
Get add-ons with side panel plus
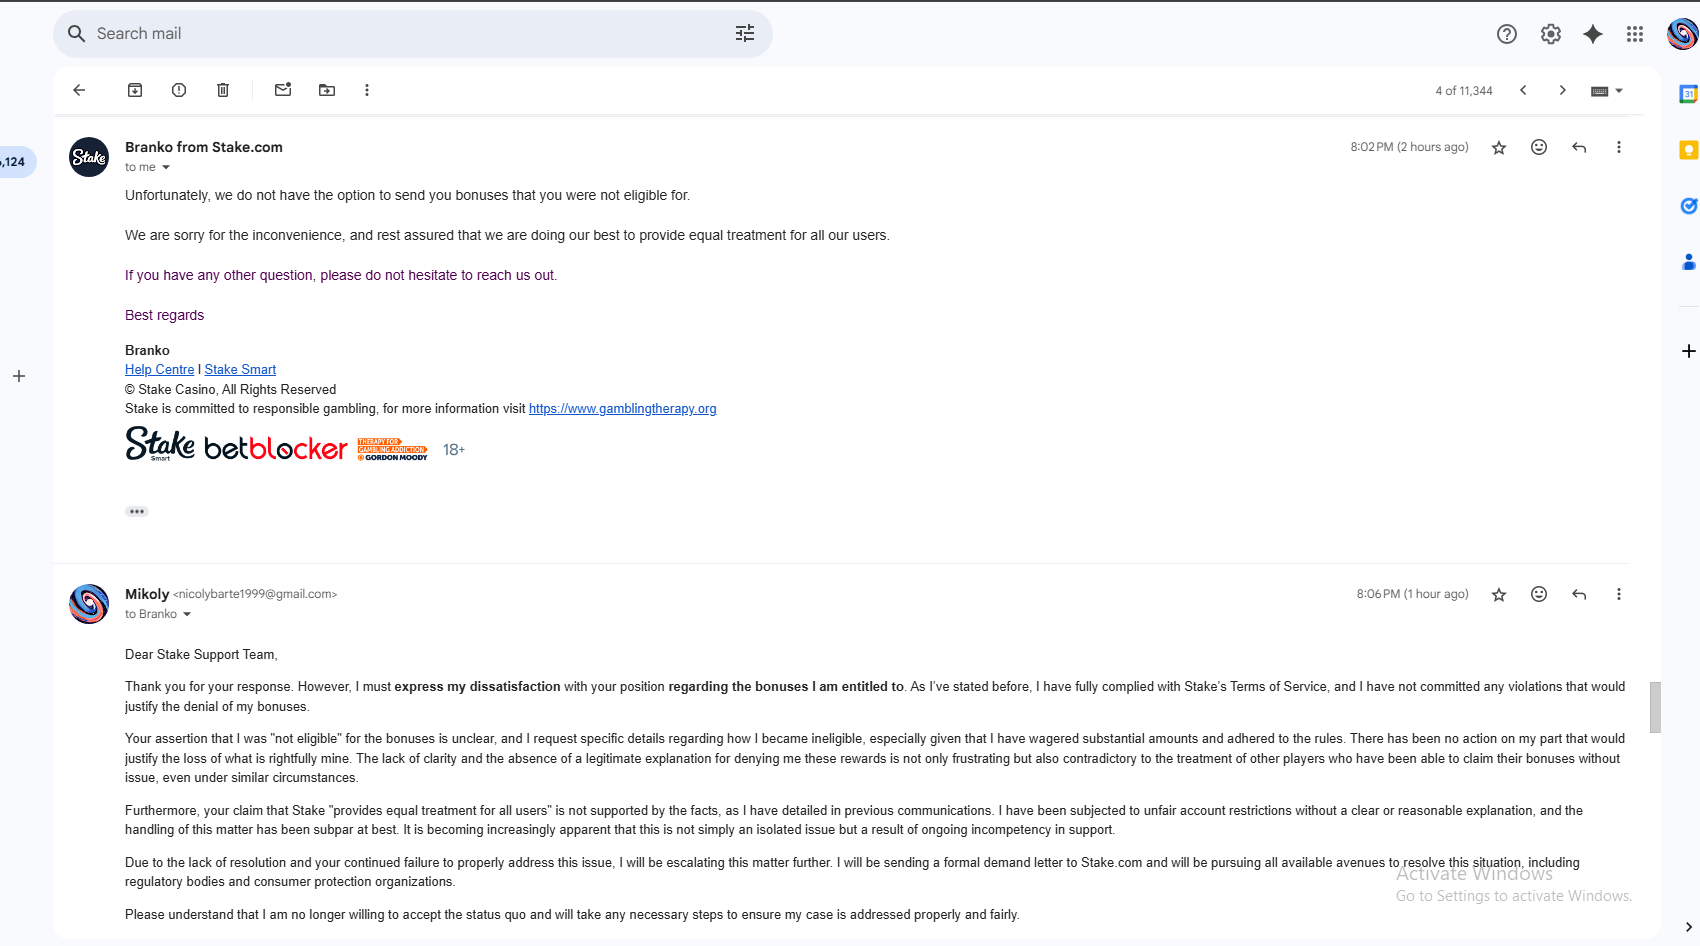pyautogui.click(x=1688, y=351)
